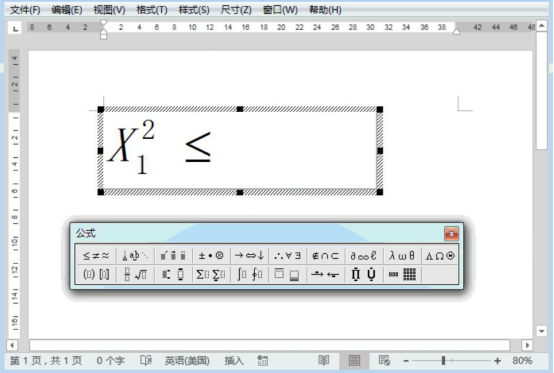Click the vertical scrollbar down arrow
The image size is (554, 373).
[x=541, y=331]
